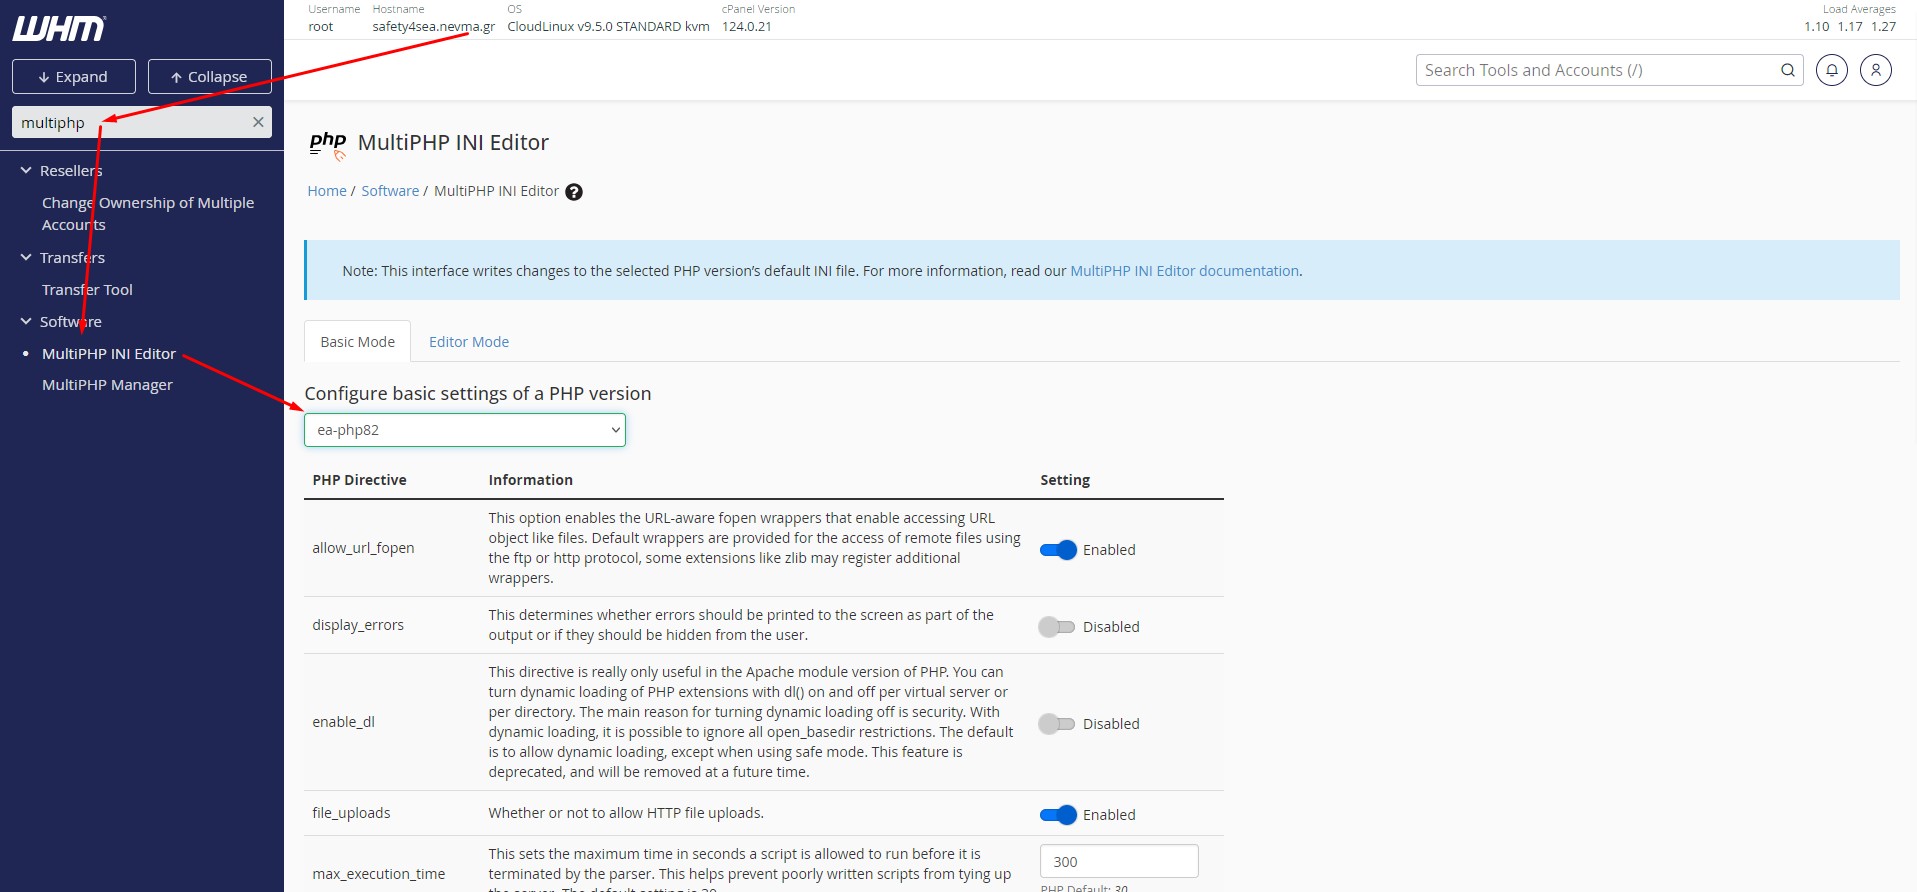The width and height of the screenshot is (1917, 892).
Task: Enable the enable_dl toggle
Action: tap(1056, 724)
